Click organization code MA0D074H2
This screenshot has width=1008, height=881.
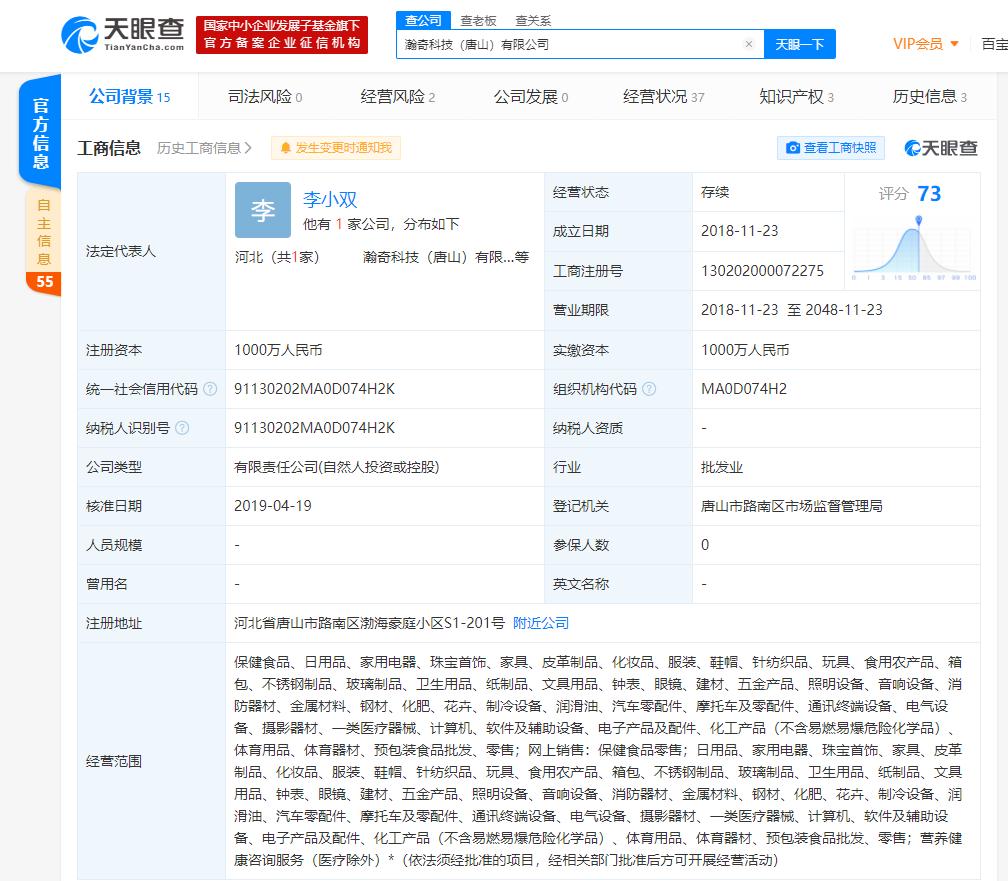click(x=744, y=389)
